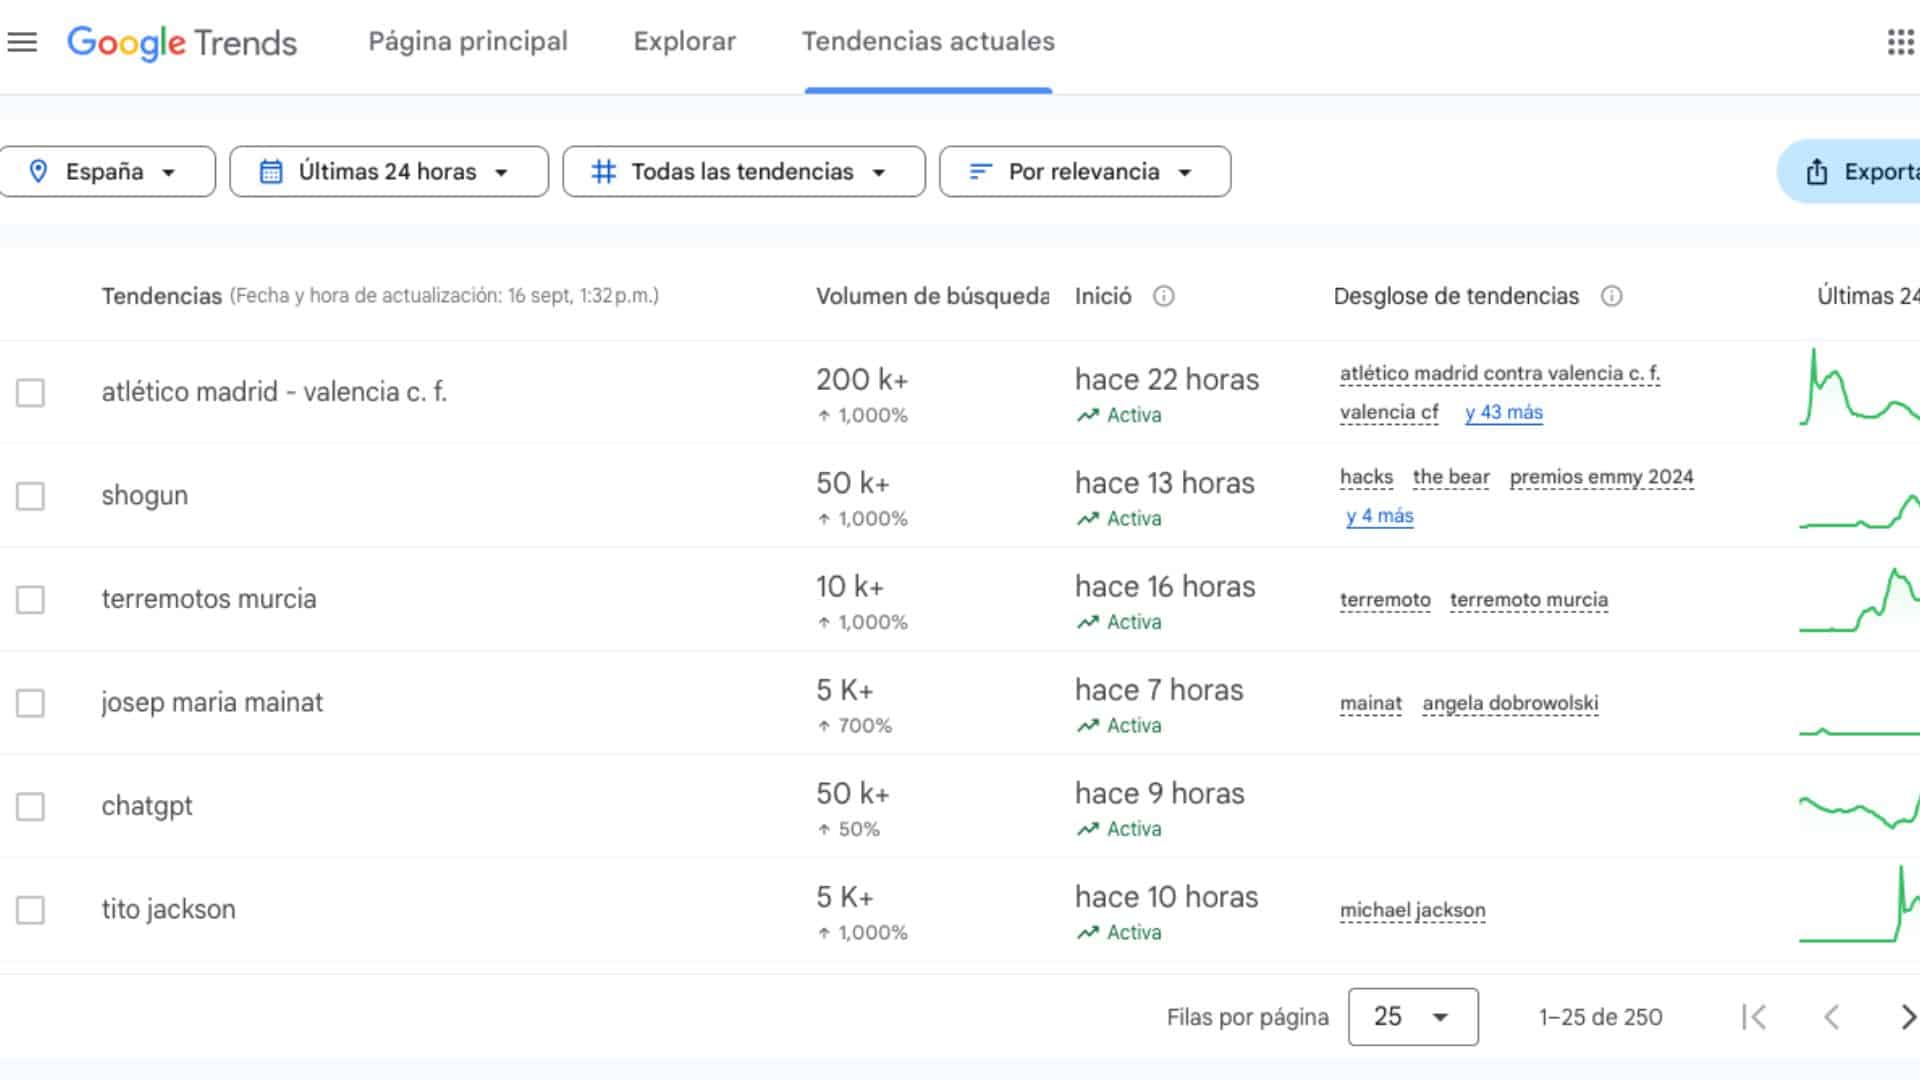Screen dimensions: 1920x1080
Task: Select checkbox for josep maria mainat
Action: tap(30, 703)
